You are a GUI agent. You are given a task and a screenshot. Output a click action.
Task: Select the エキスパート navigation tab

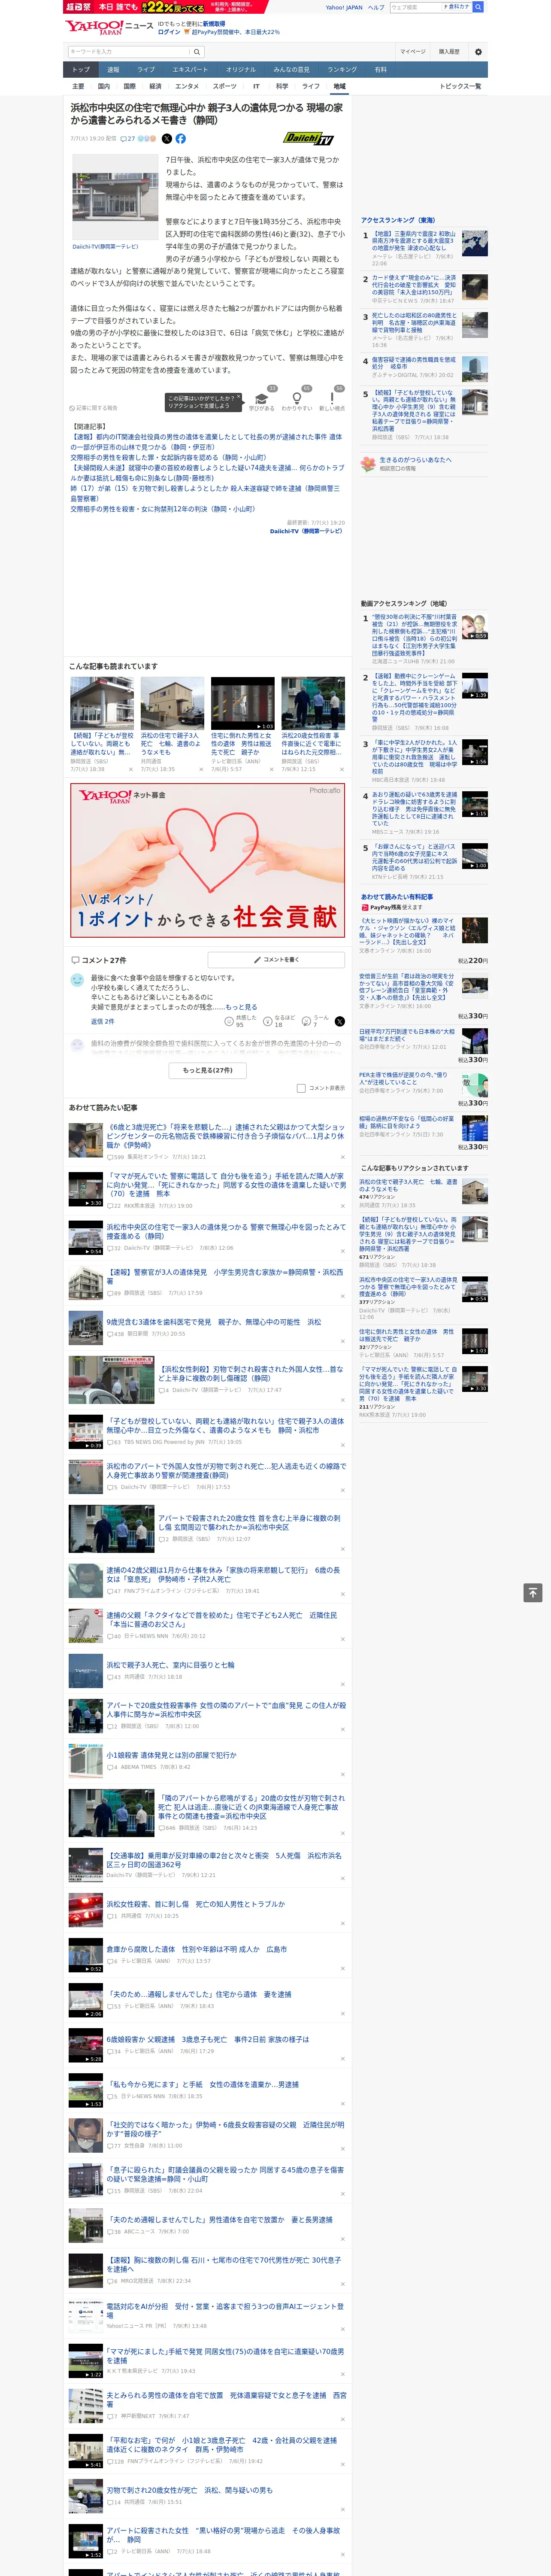(190, 69)
